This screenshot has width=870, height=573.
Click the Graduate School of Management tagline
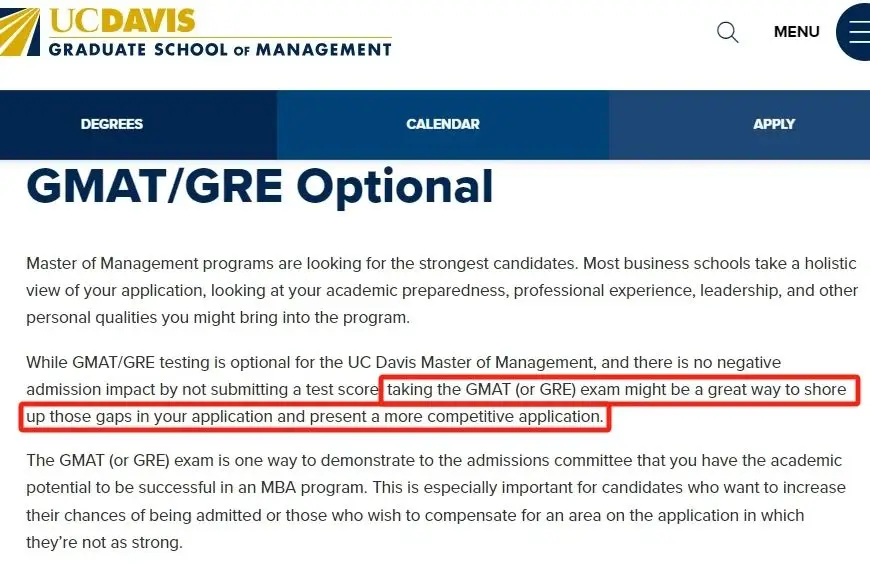point(220,48)
